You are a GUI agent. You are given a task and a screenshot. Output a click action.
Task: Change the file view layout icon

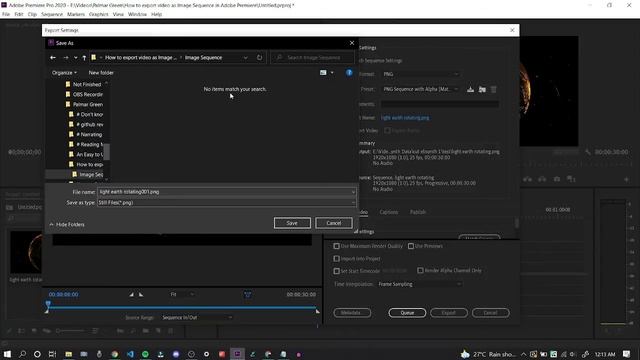pos(323,73)
